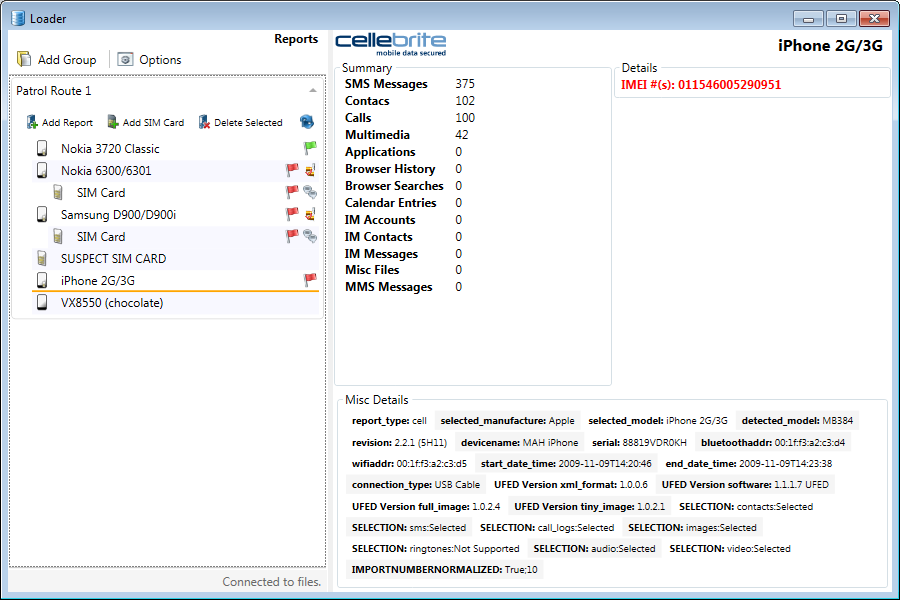This screenshot has width=900, height=600.
Task: Click the Browser Searches summary row
Action: coord(403,186)
